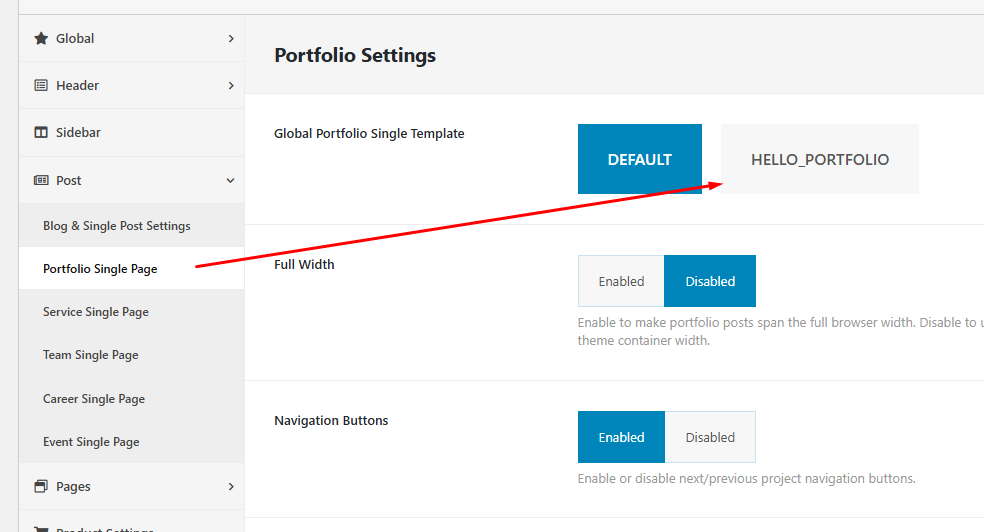Click the Global star icon
Viewport: 984px width, 532px height.
41,39
